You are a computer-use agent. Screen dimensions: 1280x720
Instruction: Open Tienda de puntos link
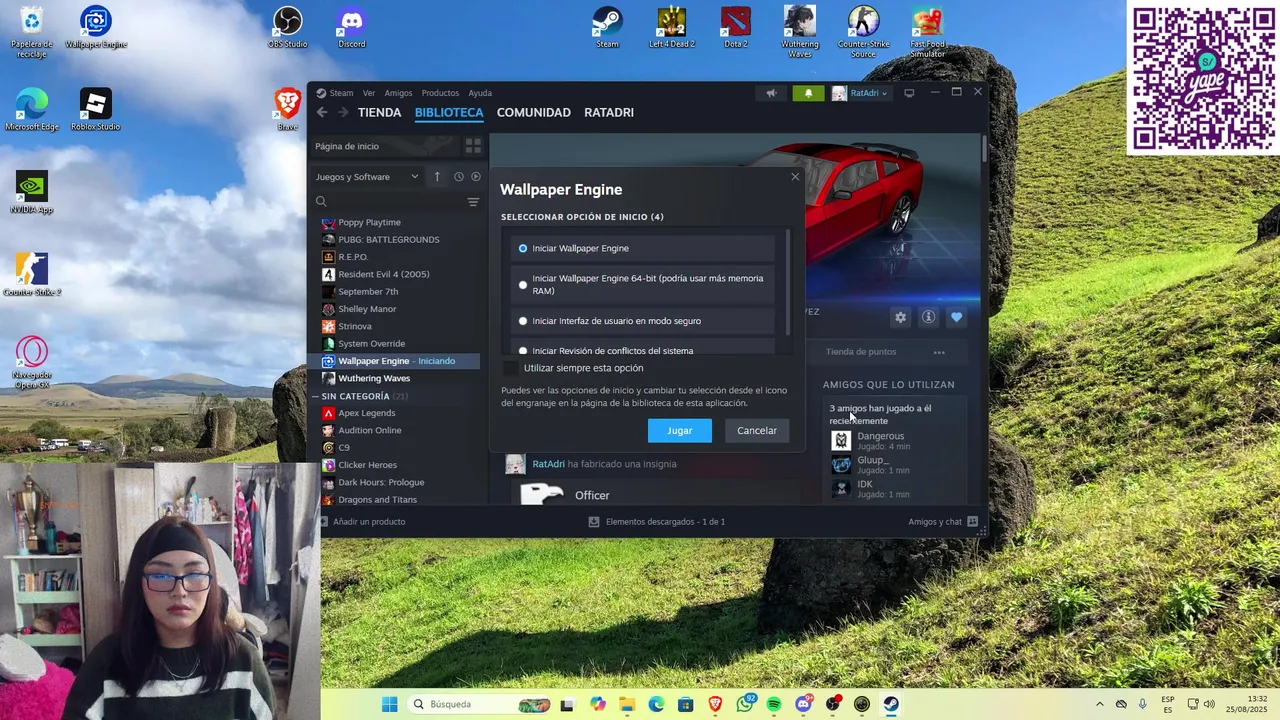[860, 352]
